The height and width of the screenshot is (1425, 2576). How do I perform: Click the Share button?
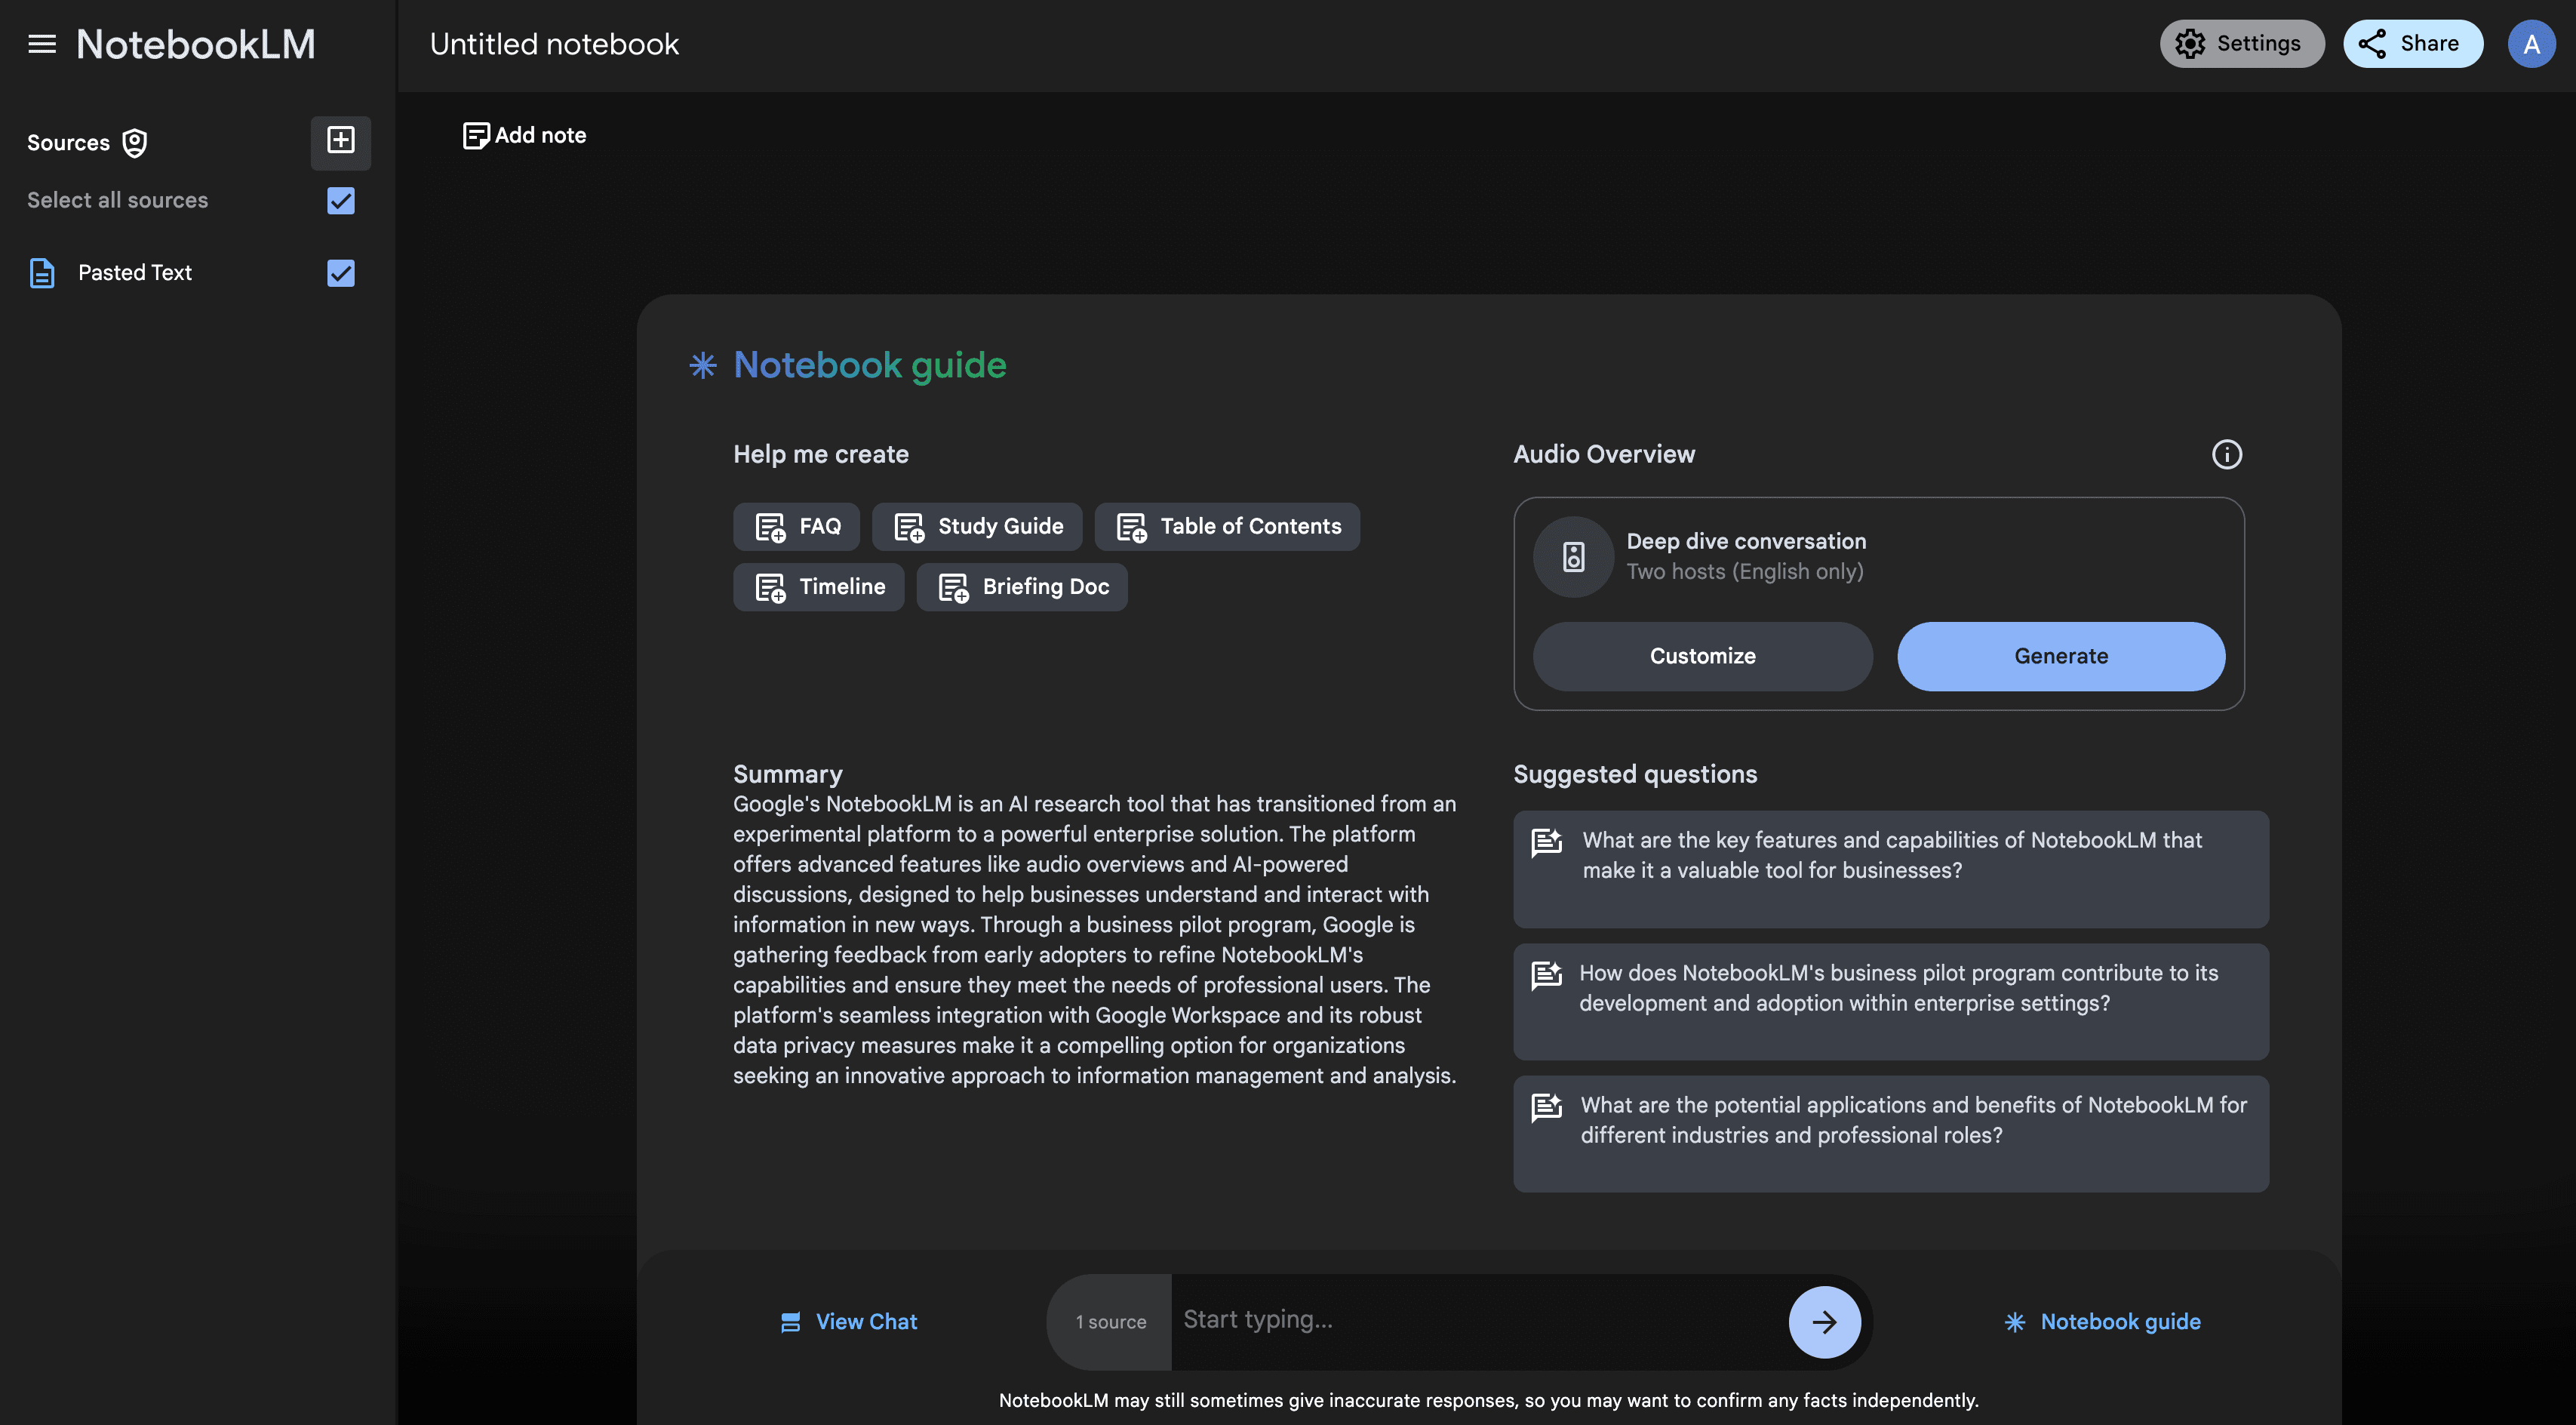click(2412, 44)
